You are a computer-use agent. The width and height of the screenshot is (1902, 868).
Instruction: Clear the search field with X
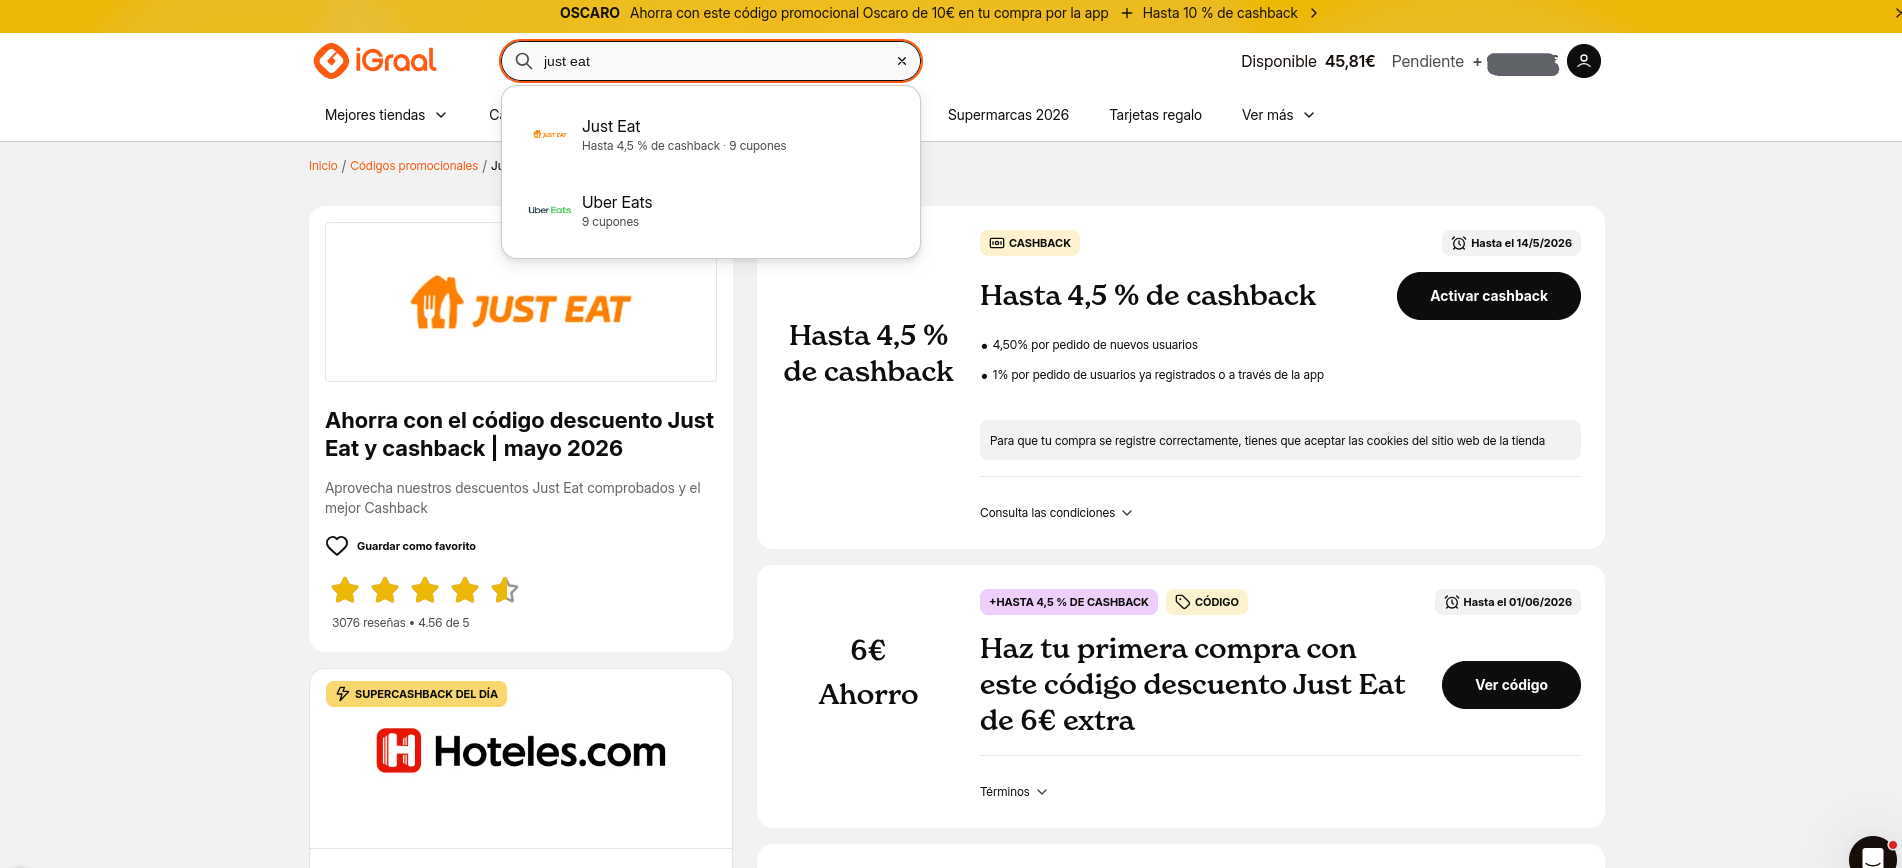point(902,61)
